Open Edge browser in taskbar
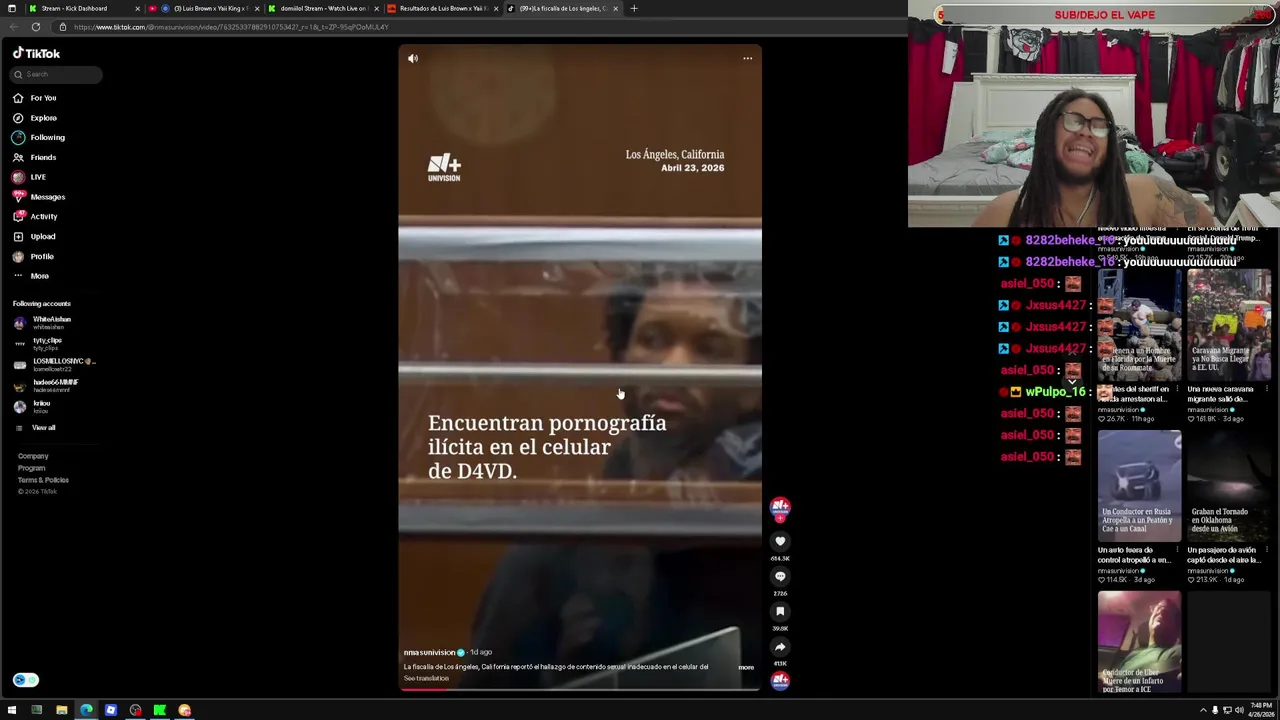The height and width of the screenshot is (720, 1280). click(86, 710)
